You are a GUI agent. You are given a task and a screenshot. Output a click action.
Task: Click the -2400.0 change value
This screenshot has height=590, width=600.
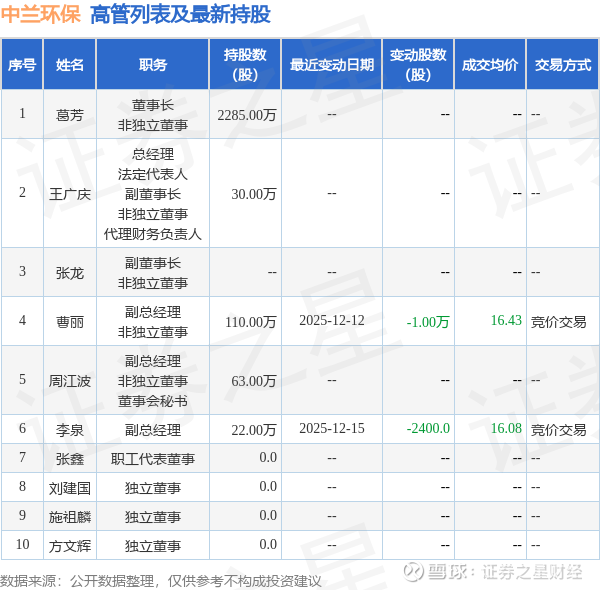pos(428,429)
